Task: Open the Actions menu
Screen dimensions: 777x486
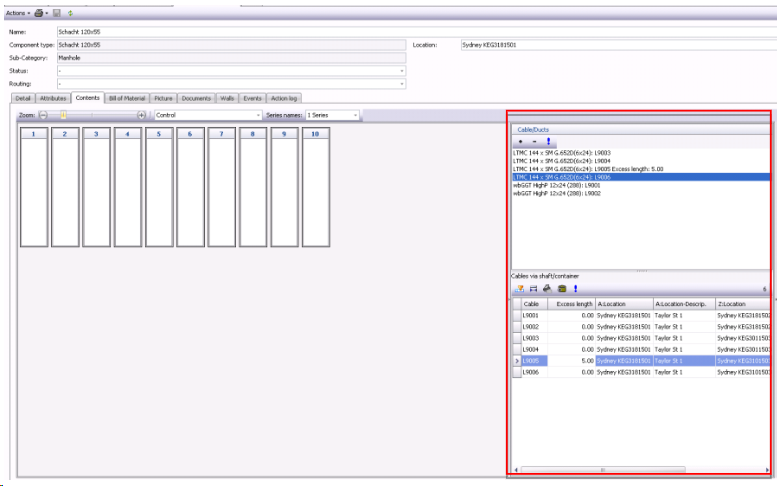Action: 18,13
